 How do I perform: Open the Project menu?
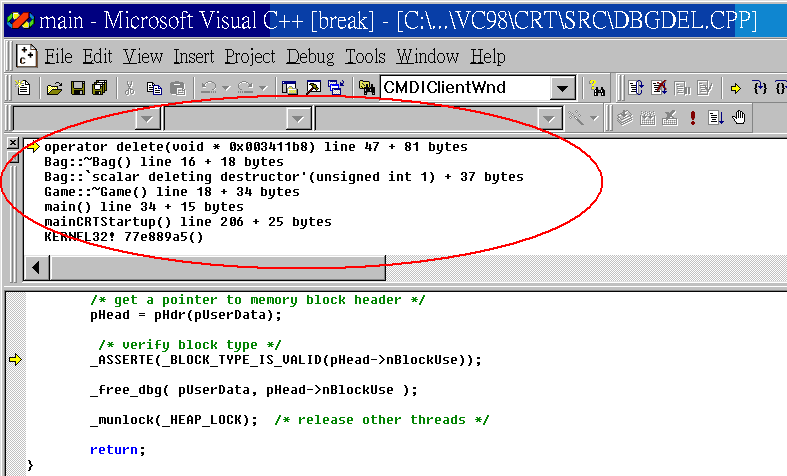click(250, 56)
